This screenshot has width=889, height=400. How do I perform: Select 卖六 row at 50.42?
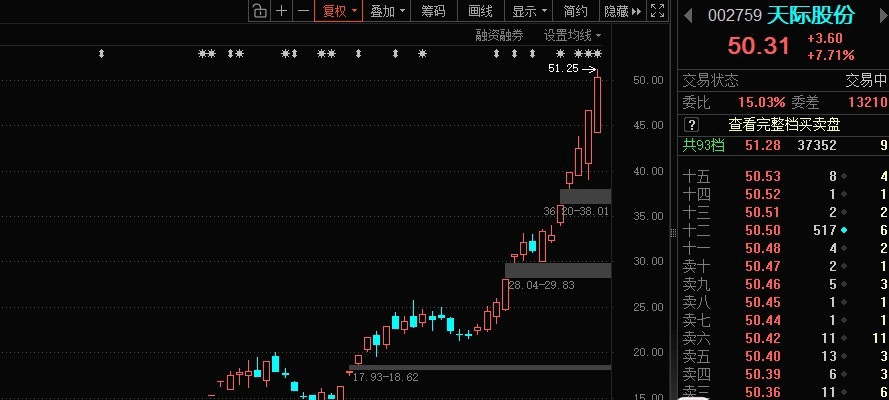(784, 338)
